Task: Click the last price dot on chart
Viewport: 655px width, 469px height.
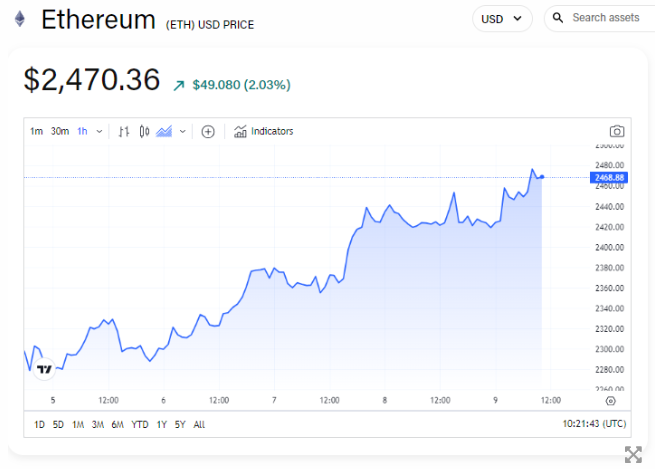Action: click(542, 177)
